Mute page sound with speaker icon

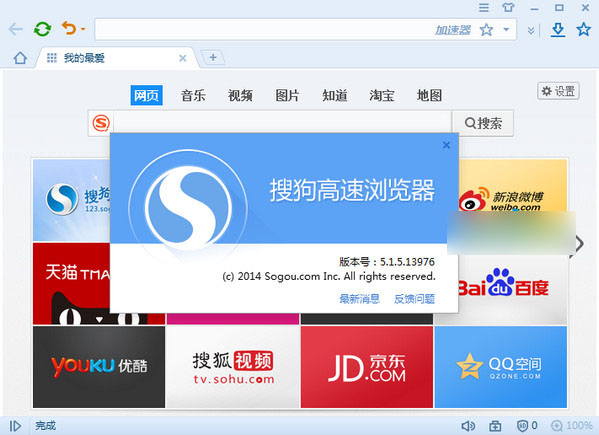tap(468, 426)
